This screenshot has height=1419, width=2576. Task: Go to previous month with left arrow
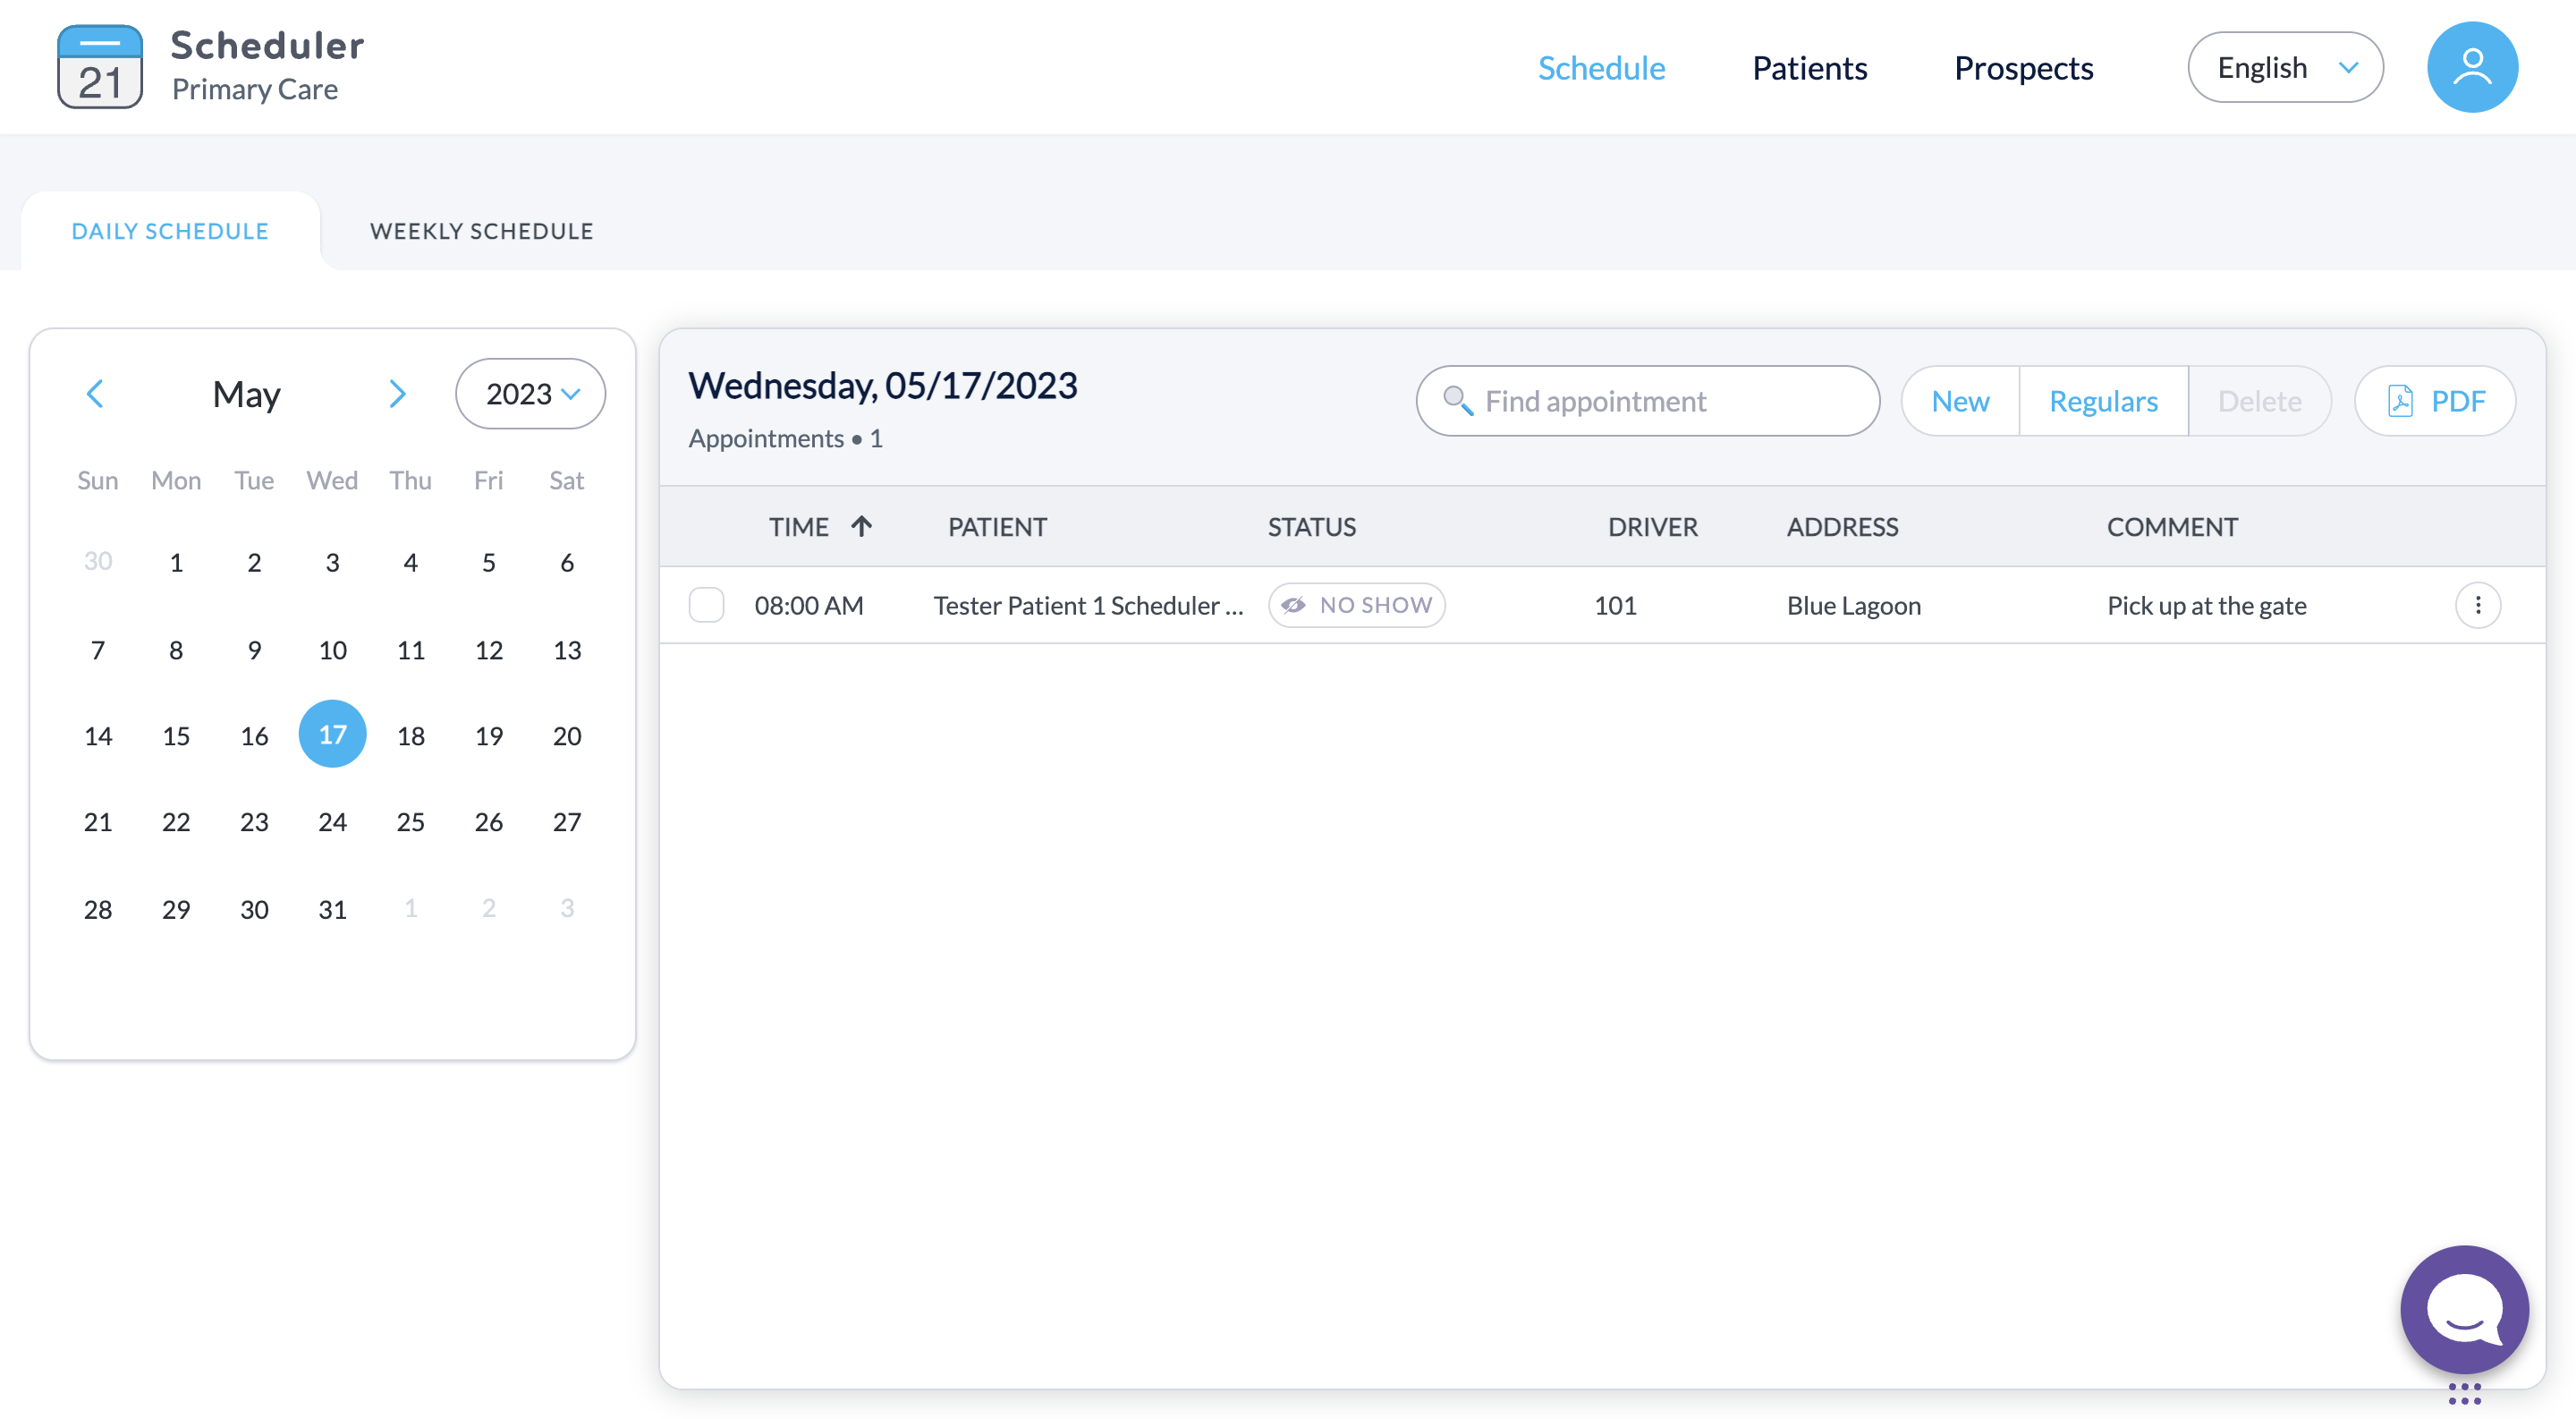click(95, 394)
